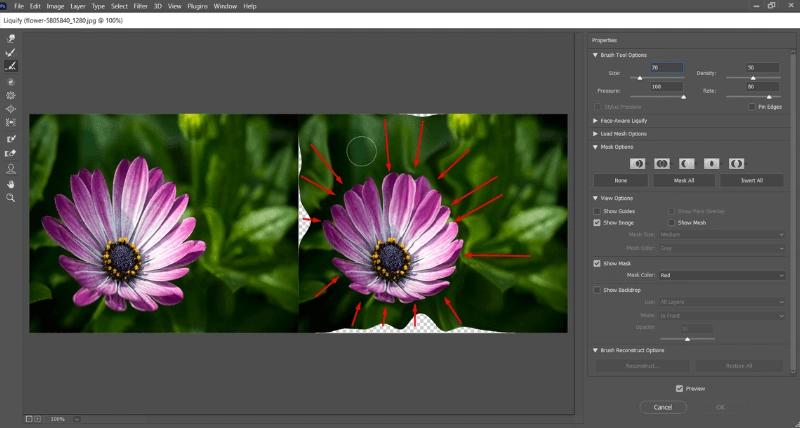This screenshot has width=800, height=428.
Task: Select the Smooth tool
Action: tap(11, 66)
